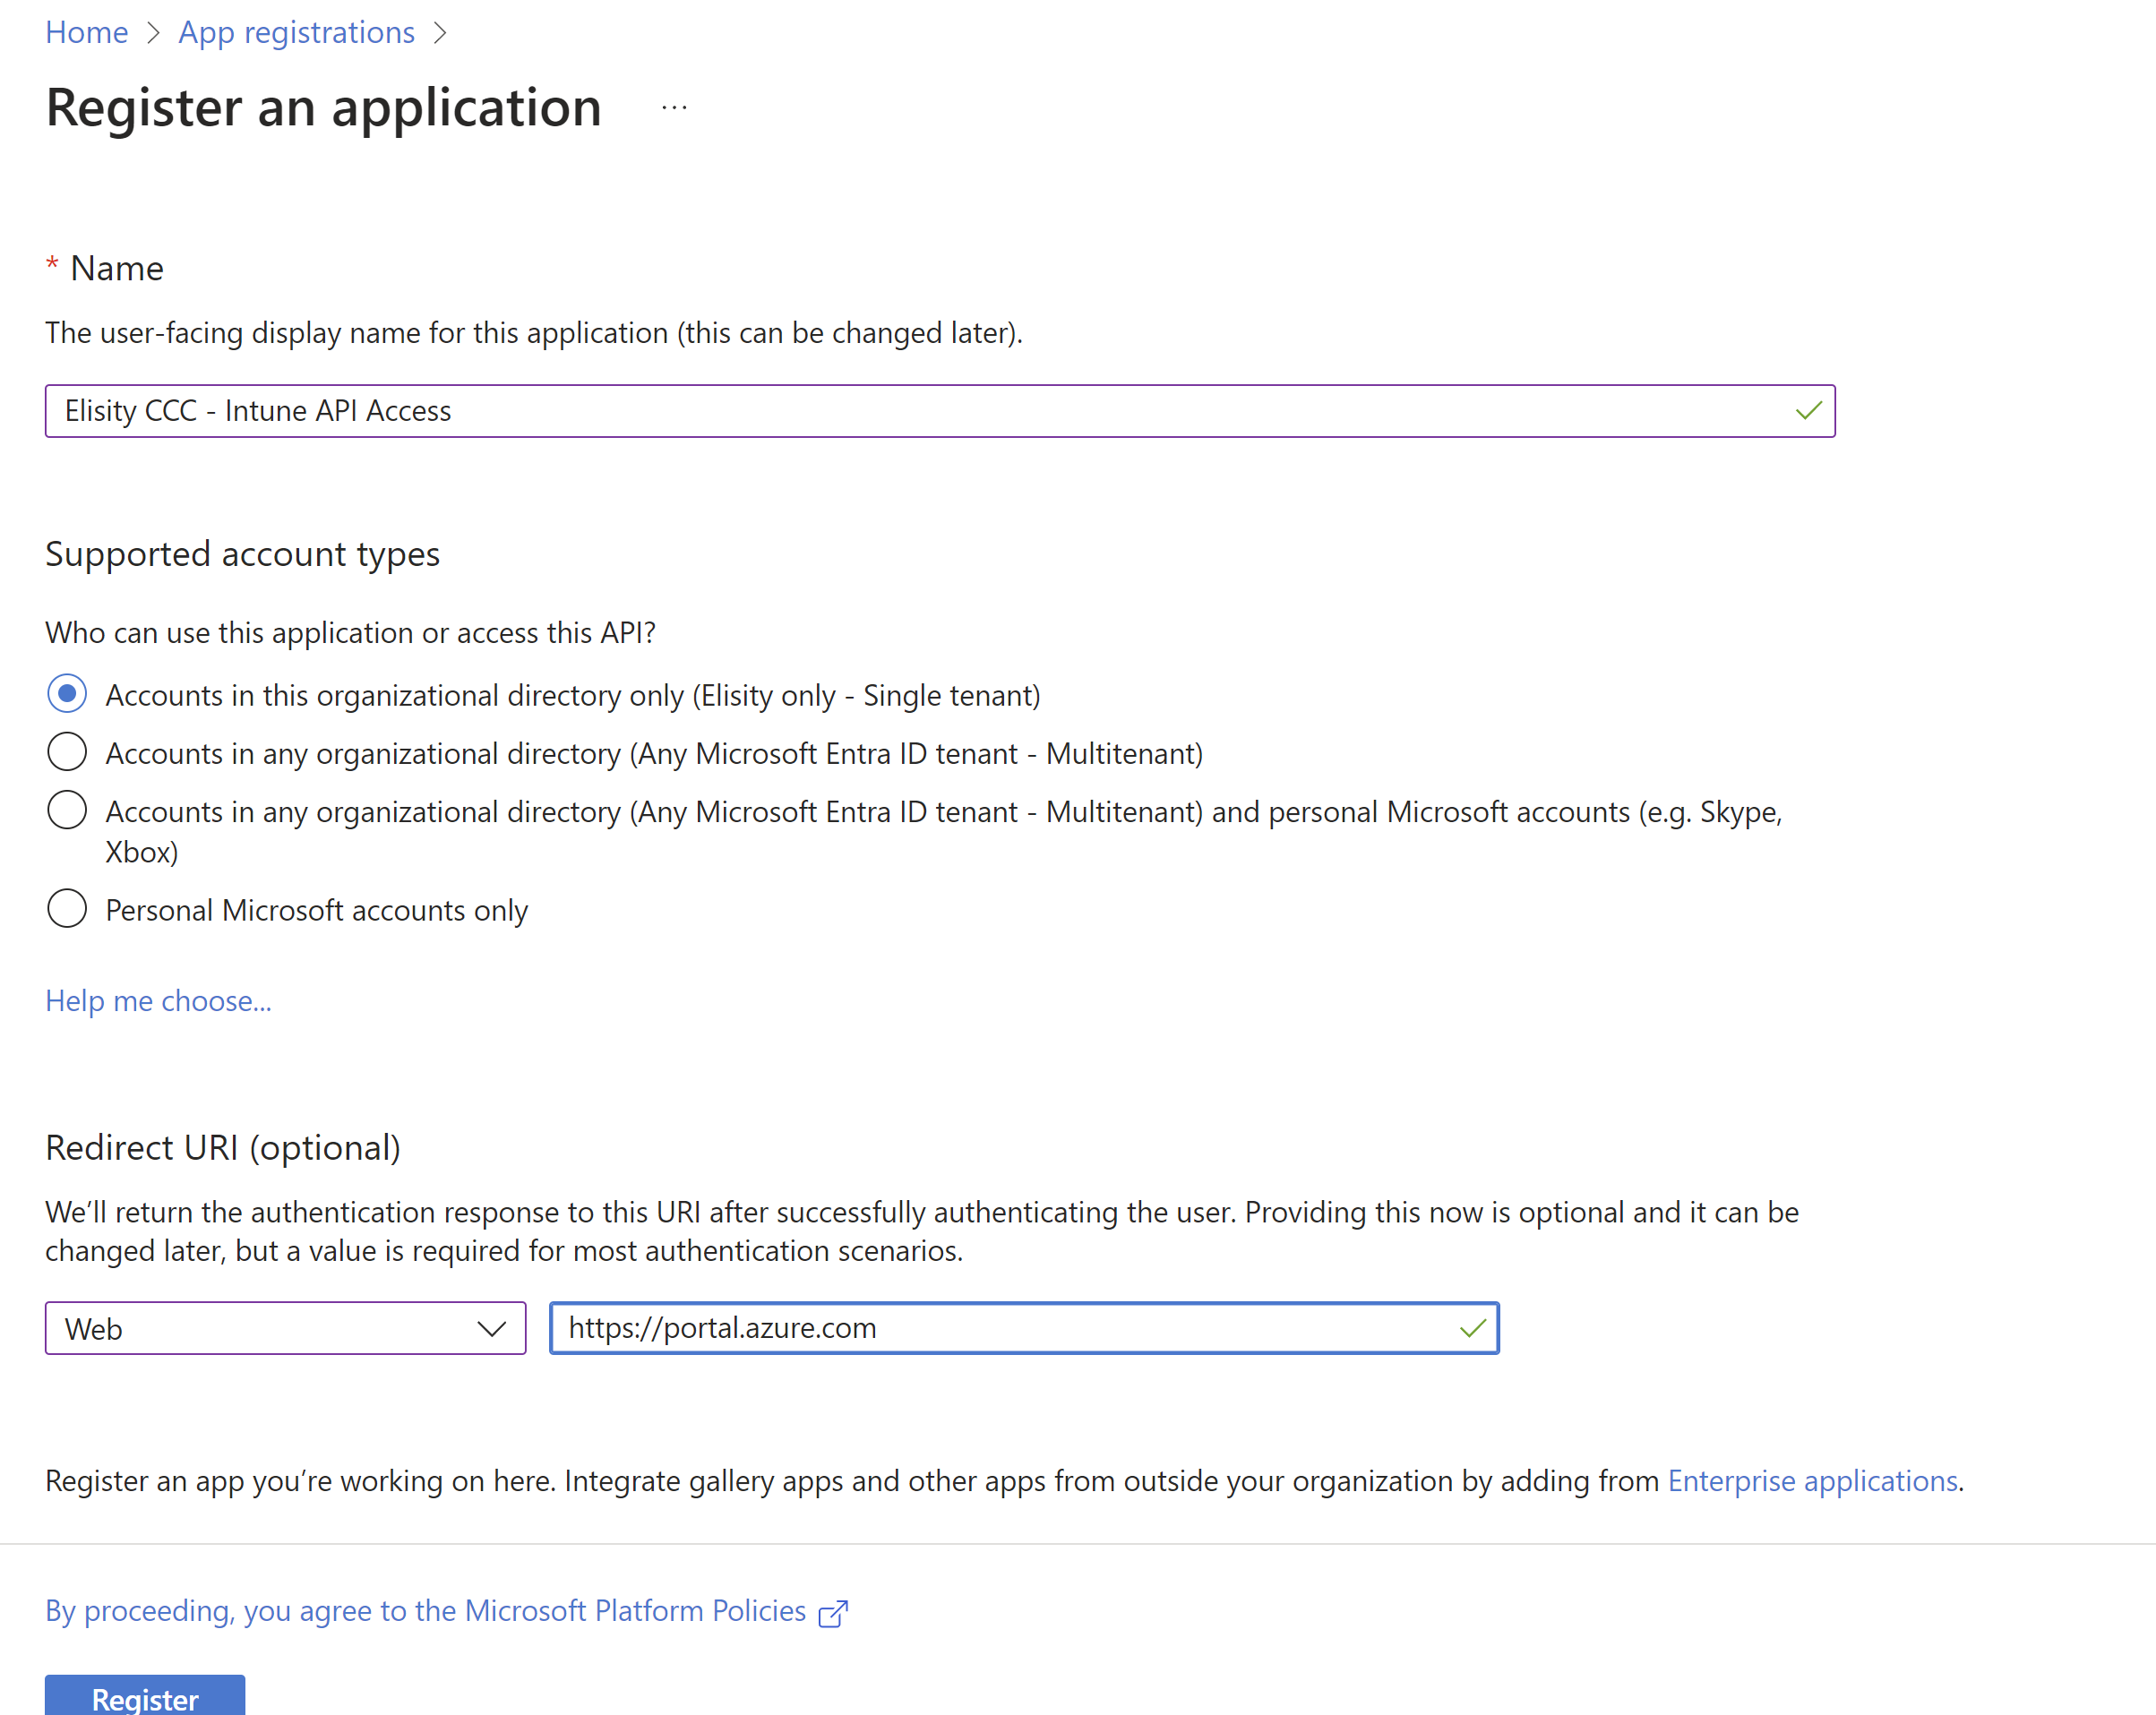
Task: Go to Home breadcrumb
Action: [87, 33]
